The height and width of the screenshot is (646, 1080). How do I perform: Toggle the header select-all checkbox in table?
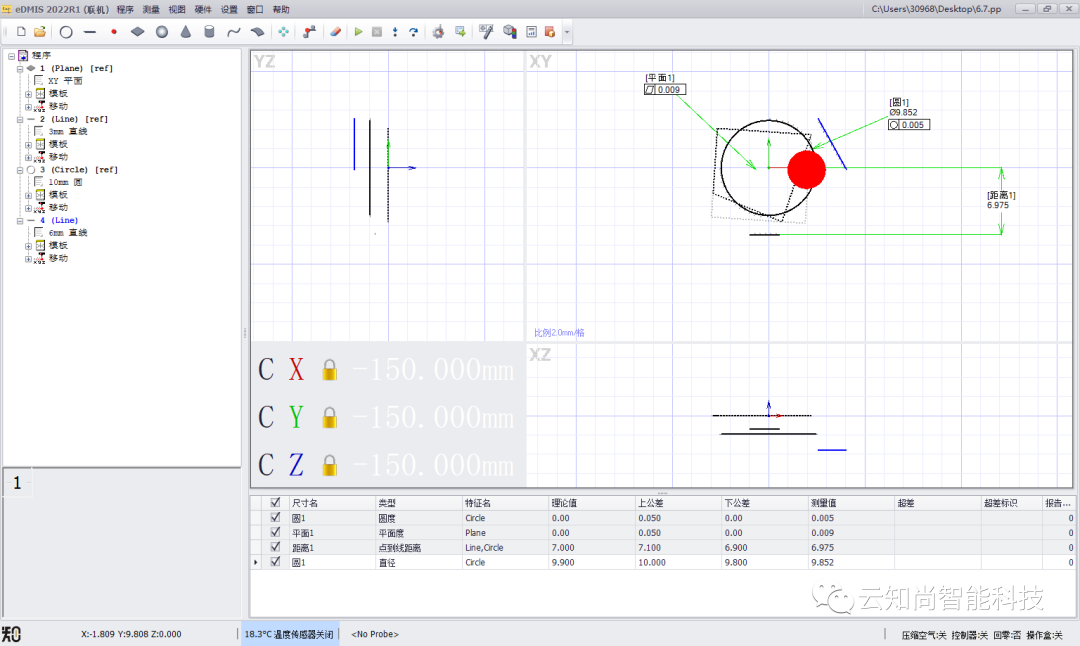[x=276, y=503]
